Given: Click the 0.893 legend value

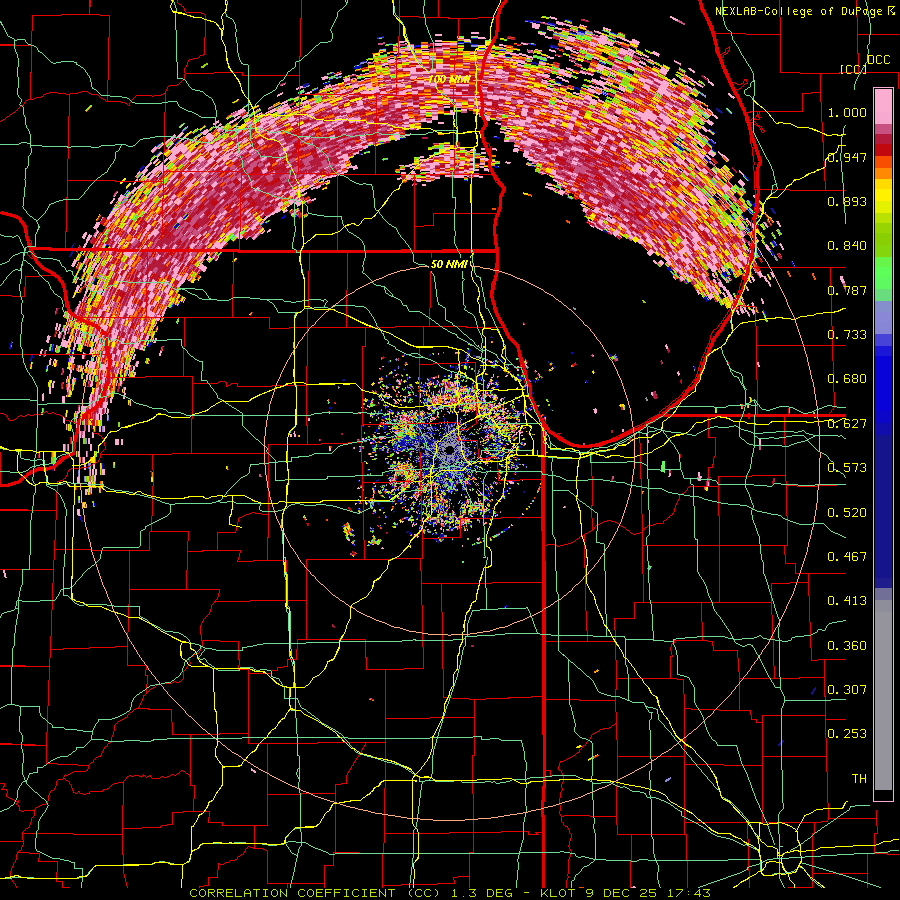Looking at the screenshot, I should (x=847, y=201).
